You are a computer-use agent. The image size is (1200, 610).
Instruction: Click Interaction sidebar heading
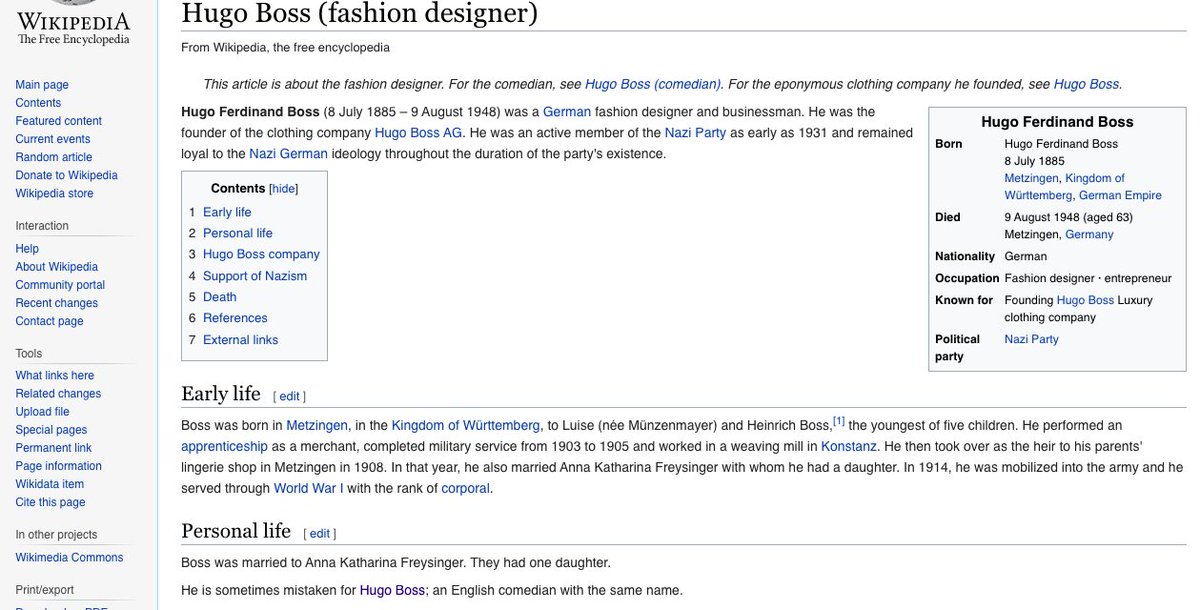[42, 226]
